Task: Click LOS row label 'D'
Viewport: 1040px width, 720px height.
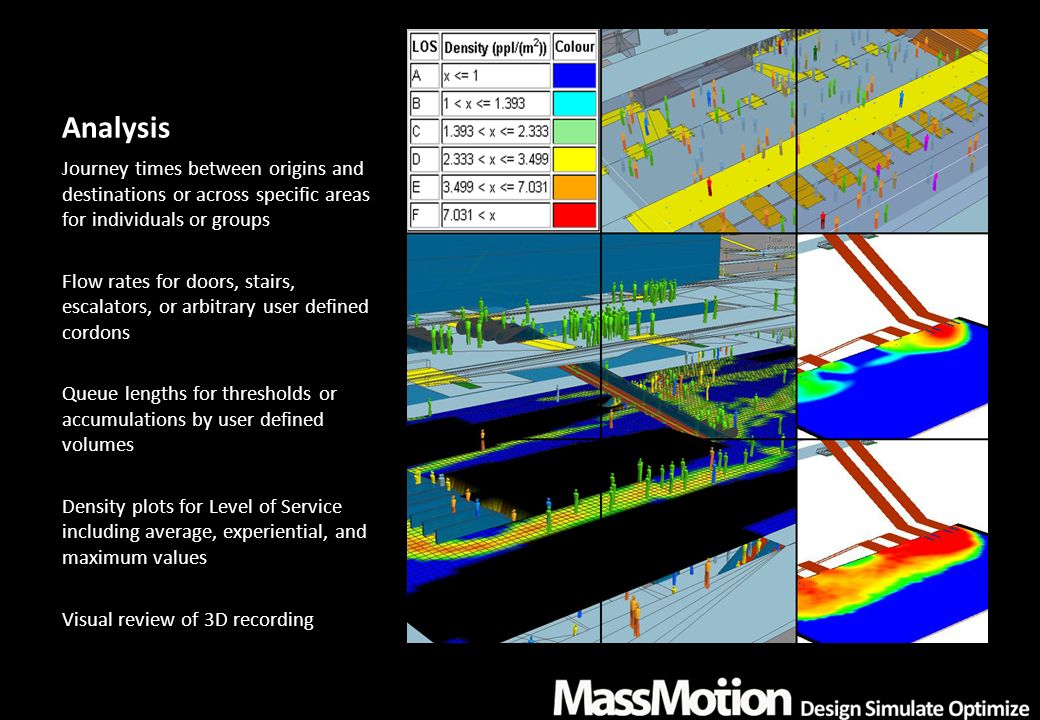Action: point(424,159)
